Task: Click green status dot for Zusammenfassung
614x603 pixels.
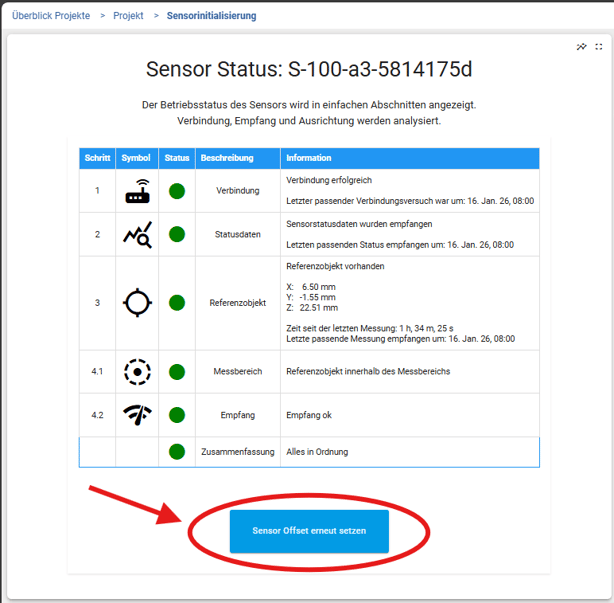Action: (x=177, y=452)
